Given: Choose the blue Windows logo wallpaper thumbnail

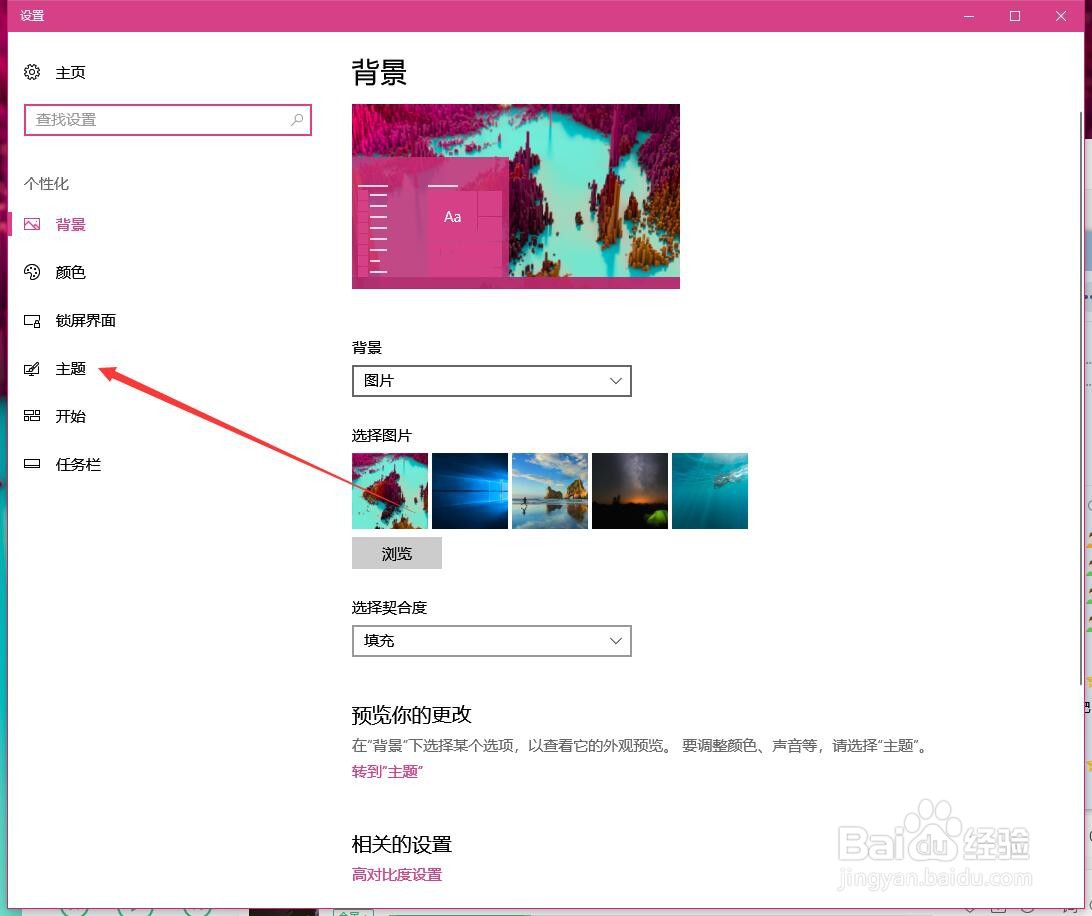Looking at the screenshot, I should pyautogui.click(x=470, y=491).
